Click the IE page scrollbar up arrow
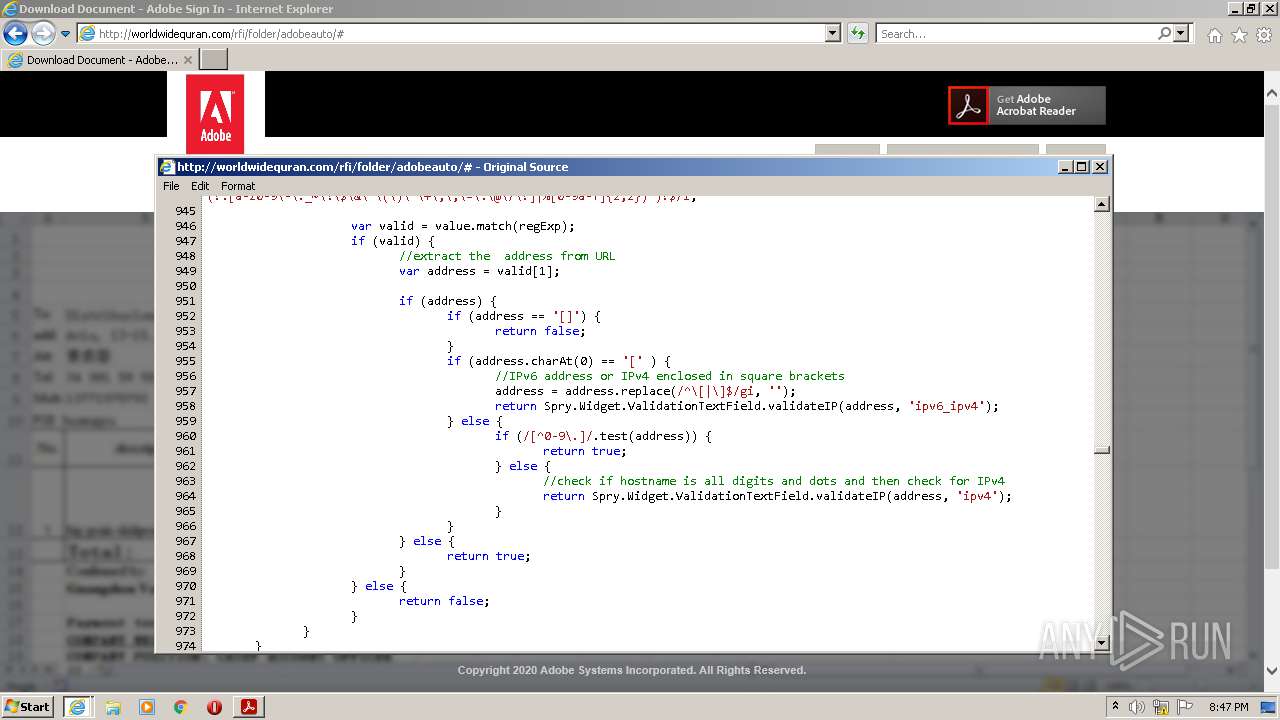1280x720 pixels. coord(1272,94)
